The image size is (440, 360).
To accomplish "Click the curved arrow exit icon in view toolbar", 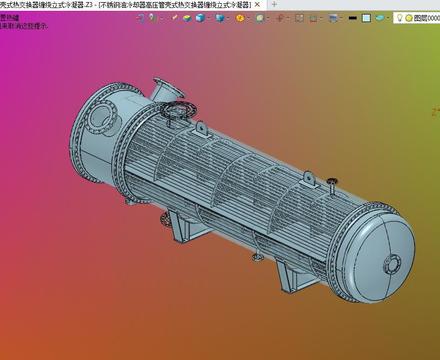I will click(x=140, y=18).
